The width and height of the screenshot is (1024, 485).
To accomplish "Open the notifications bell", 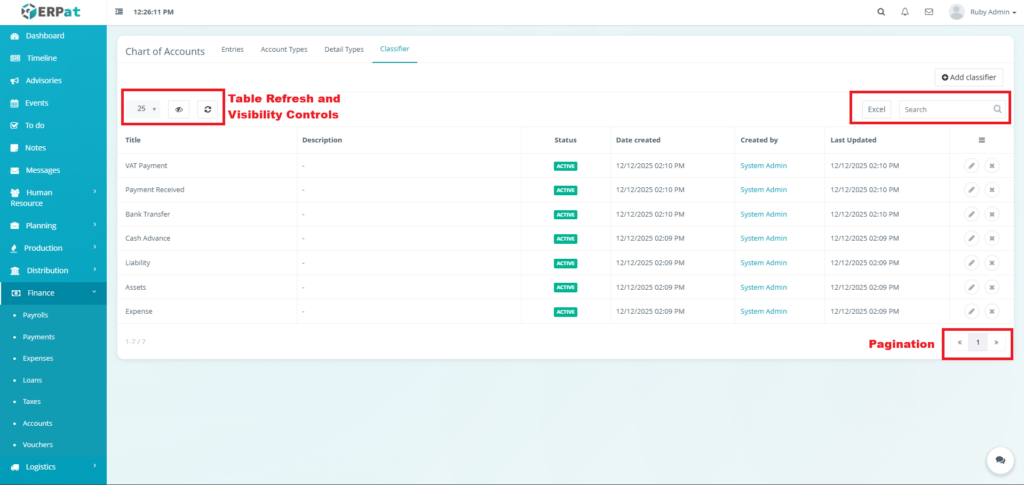I will click(x=905, y=12).
